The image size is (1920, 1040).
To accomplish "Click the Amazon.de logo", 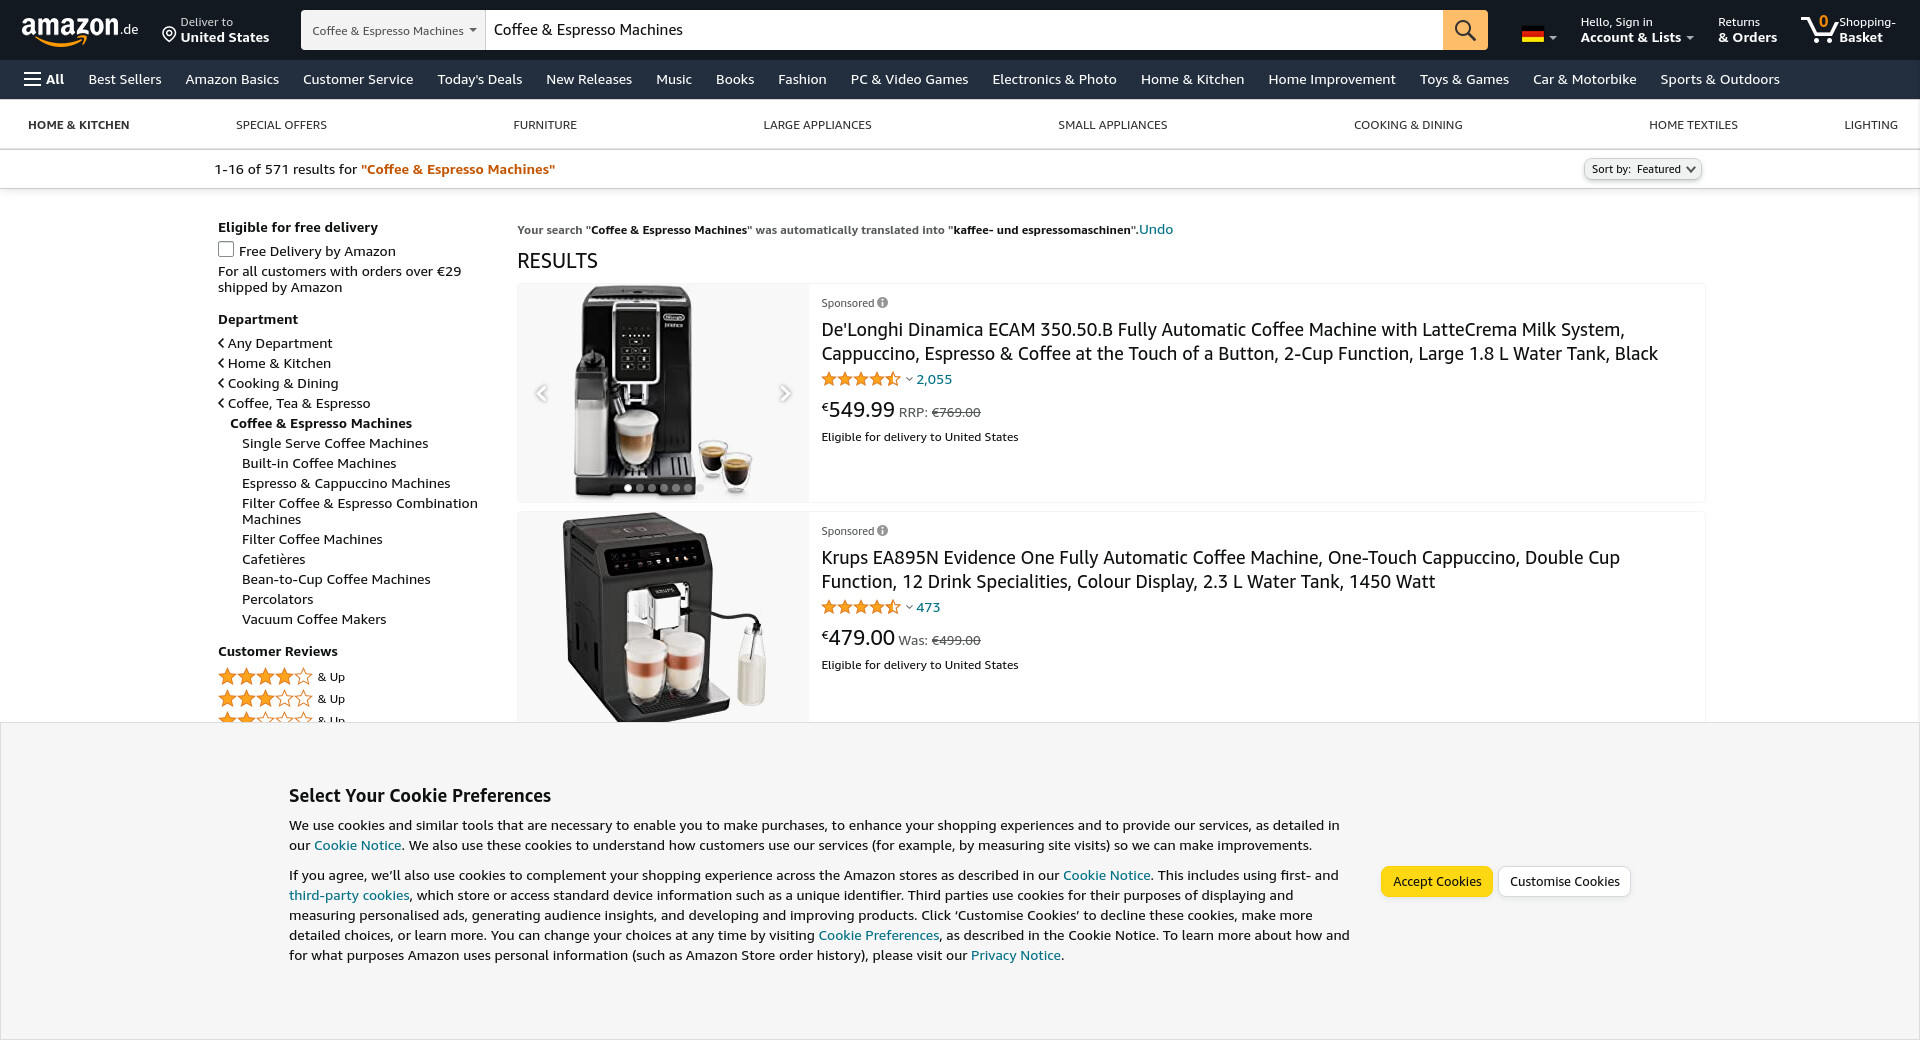I will point(79,31).
